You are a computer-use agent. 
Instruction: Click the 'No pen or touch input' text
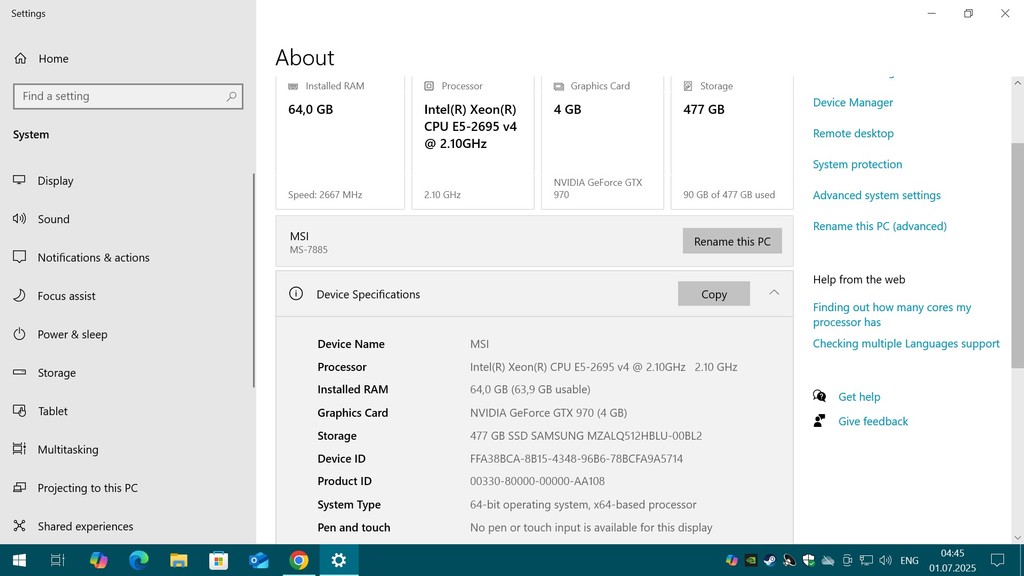click(x=590, y=528)
